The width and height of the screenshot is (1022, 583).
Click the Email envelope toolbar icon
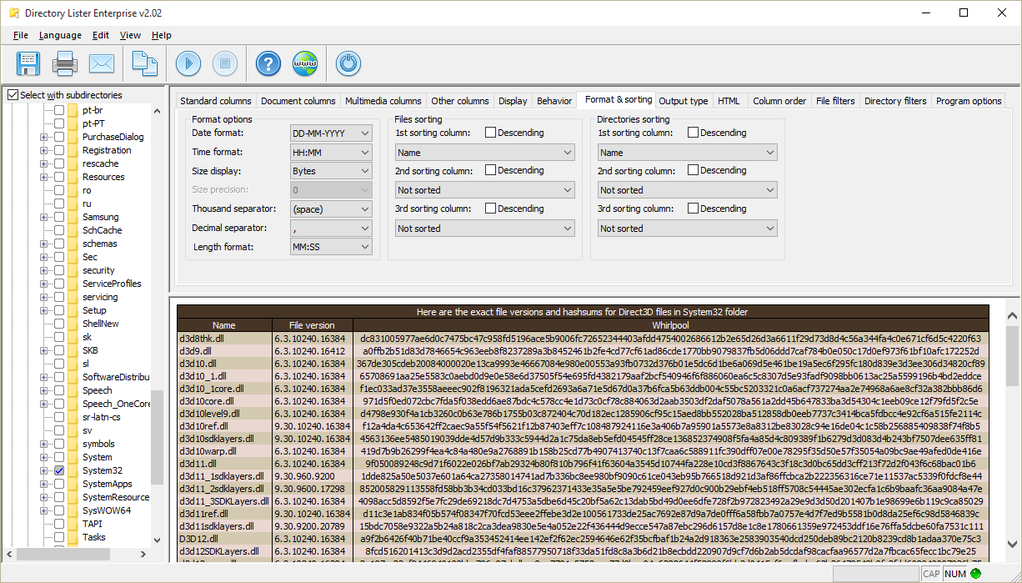pyautogui.click(x=102, y=63)
